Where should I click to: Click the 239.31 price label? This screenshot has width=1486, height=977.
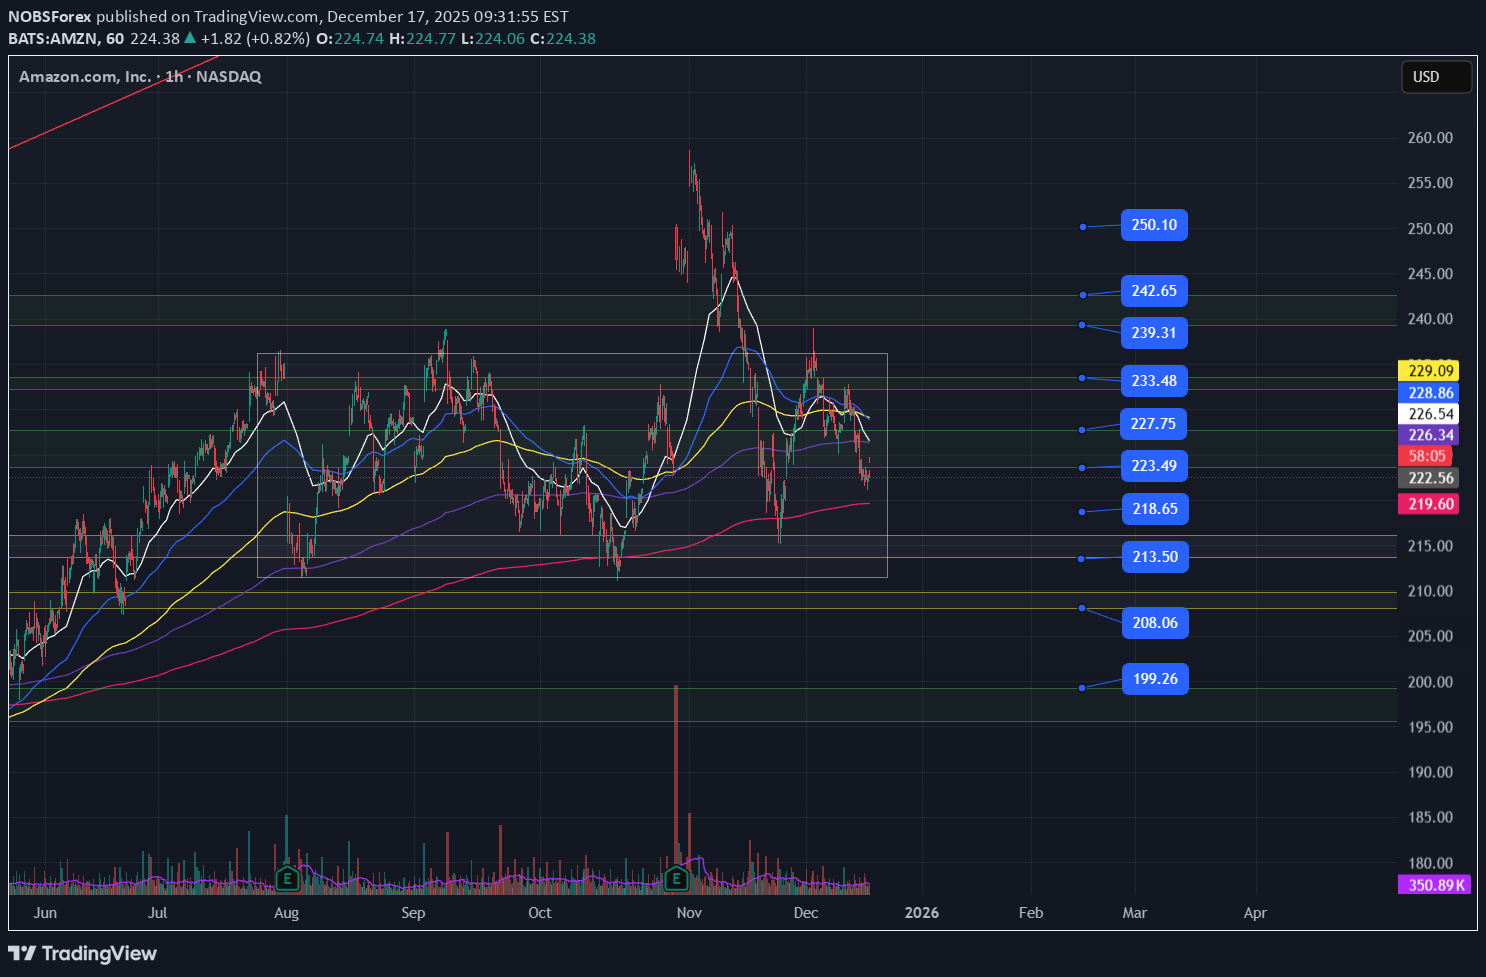[x=1154, y=333]
